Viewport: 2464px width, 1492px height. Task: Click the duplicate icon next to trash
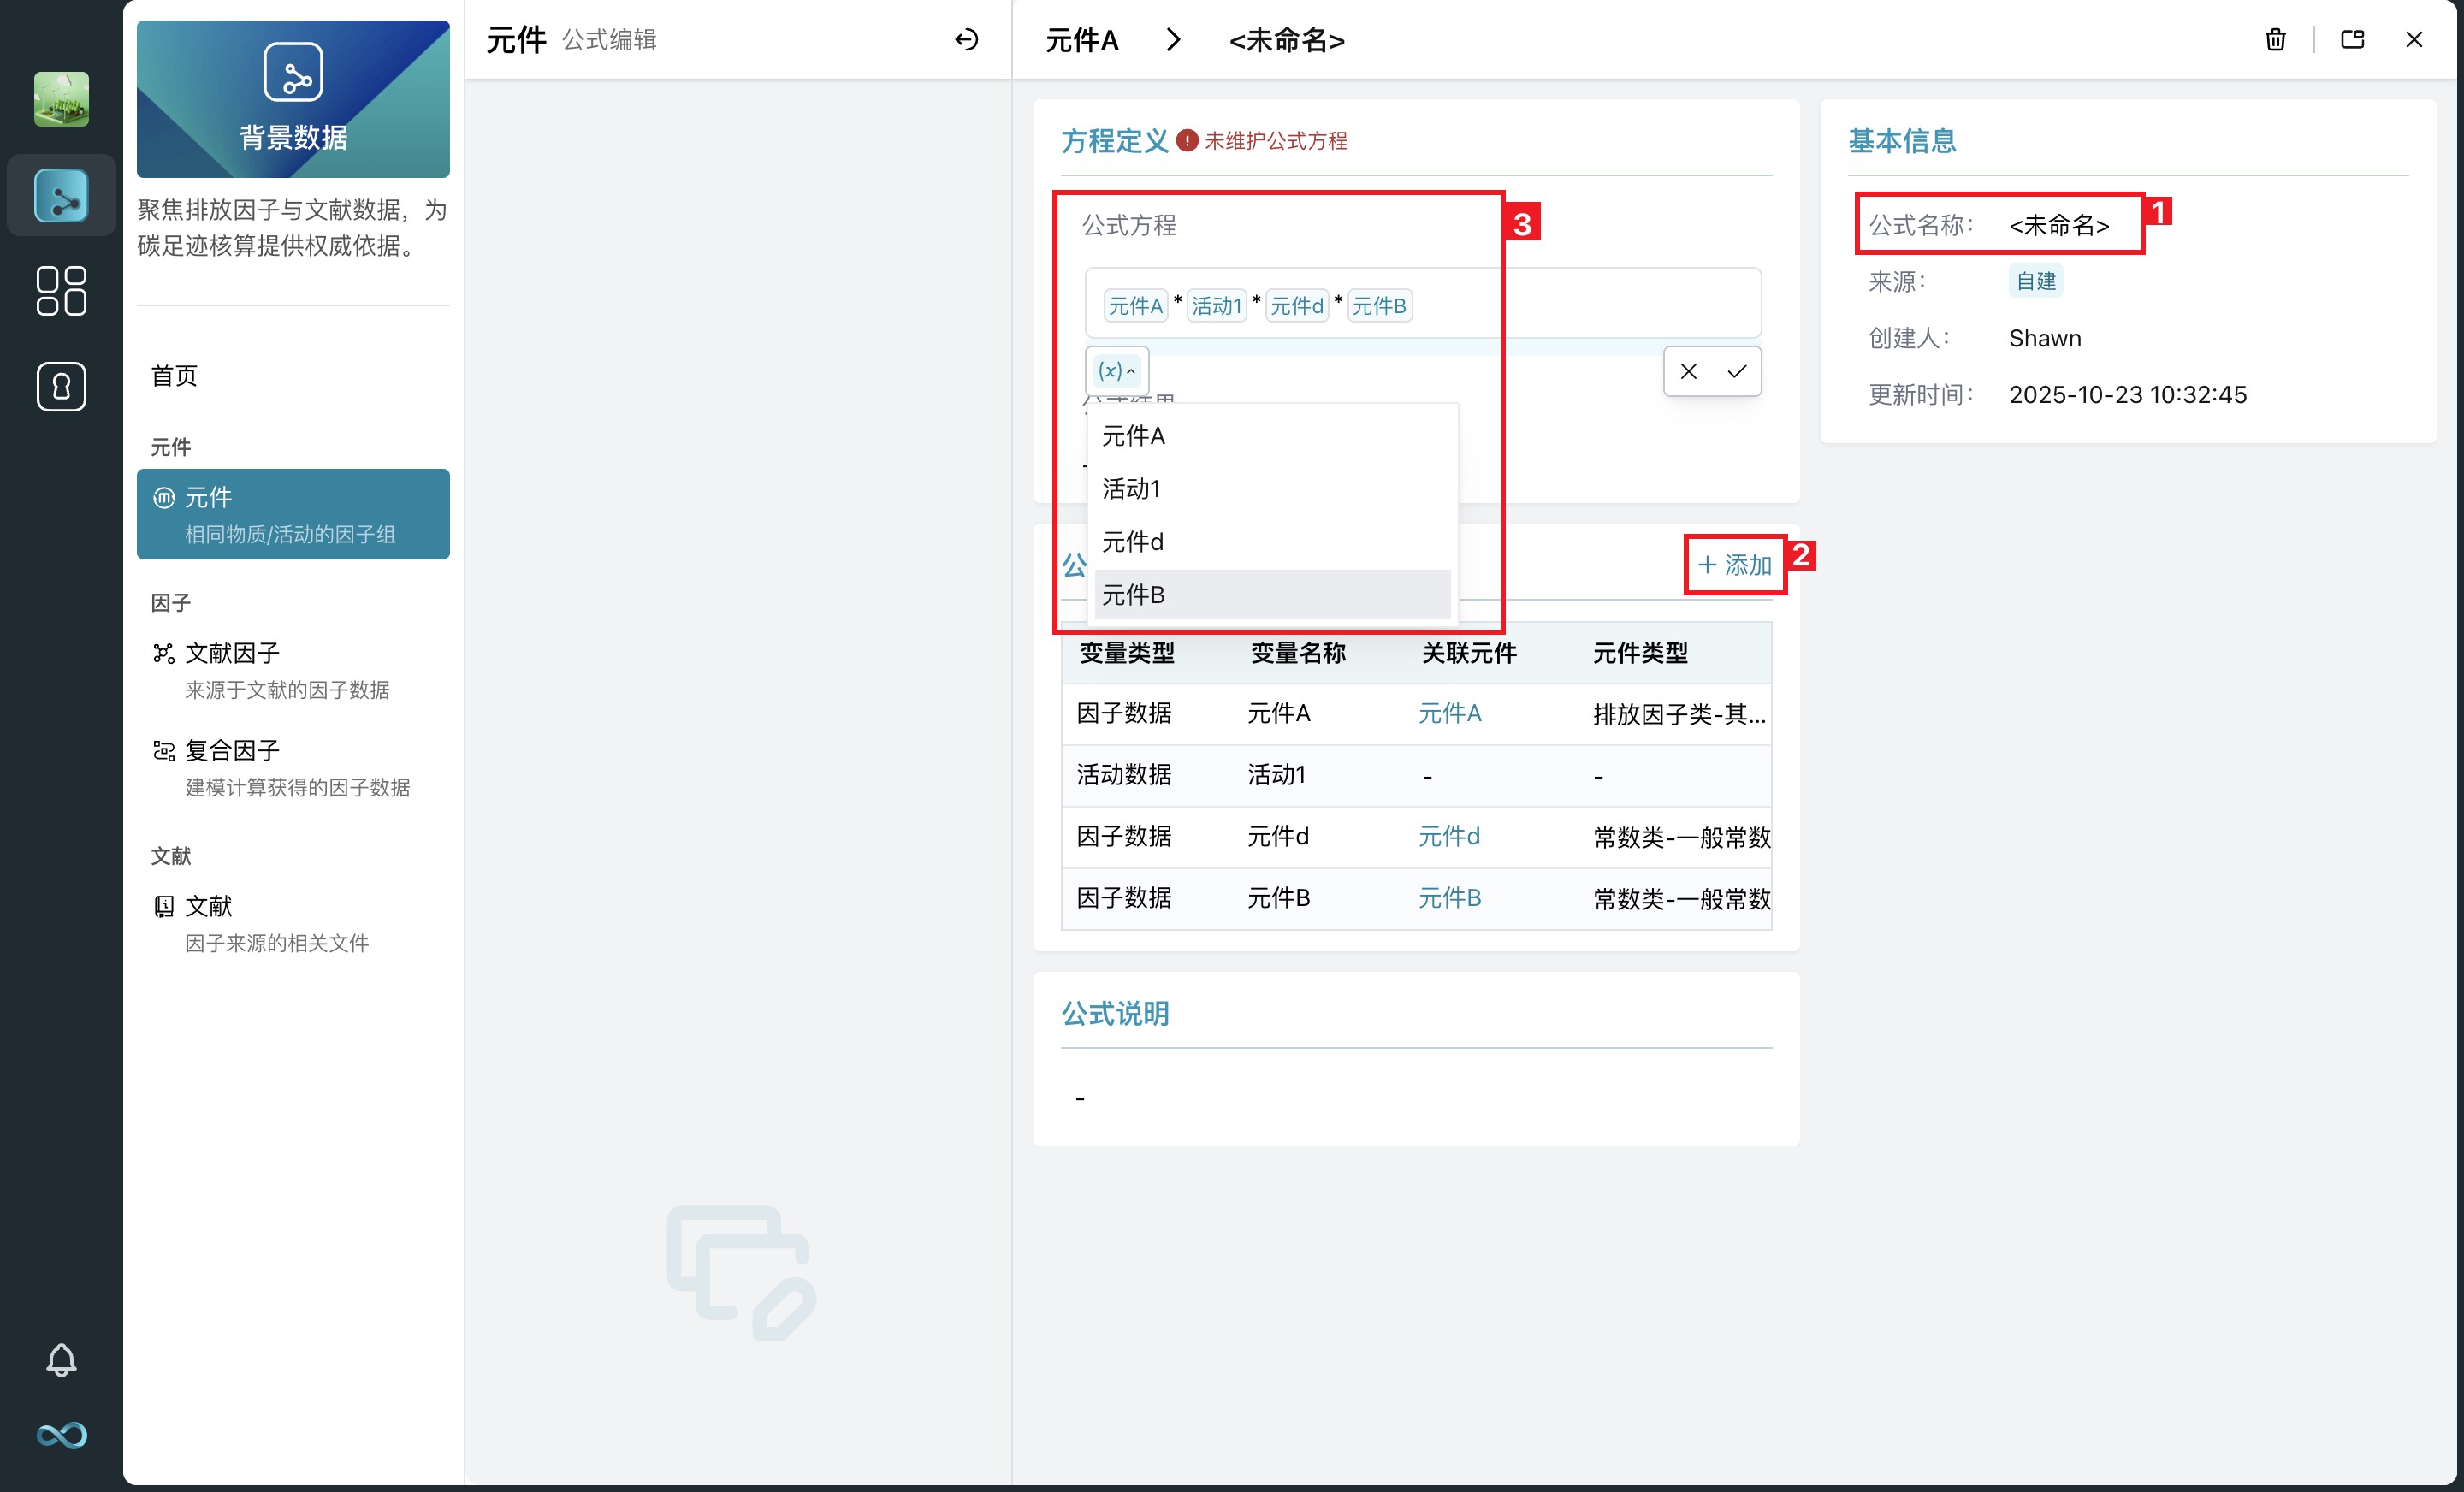point(2351,40)
